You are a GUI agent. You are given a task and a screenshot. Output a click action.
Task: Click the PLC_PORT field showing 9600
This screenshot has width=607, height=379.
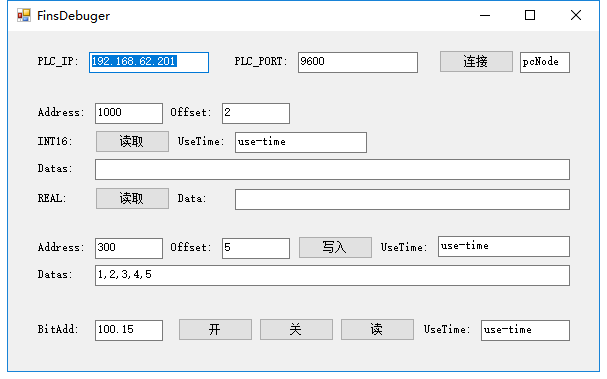click(358, 62)
